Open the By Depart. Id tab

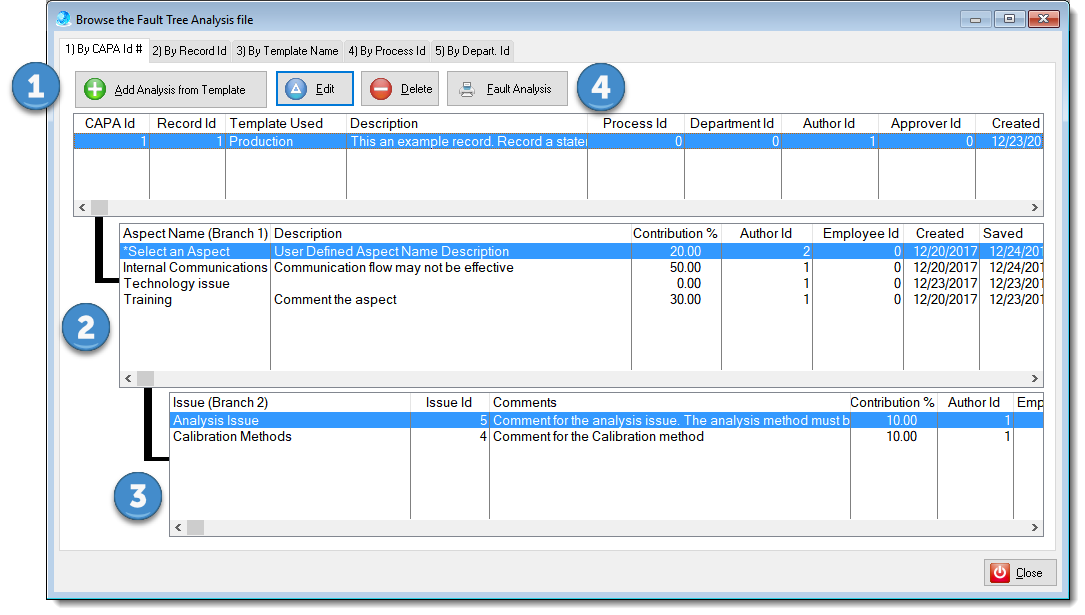tap(472, 50)
